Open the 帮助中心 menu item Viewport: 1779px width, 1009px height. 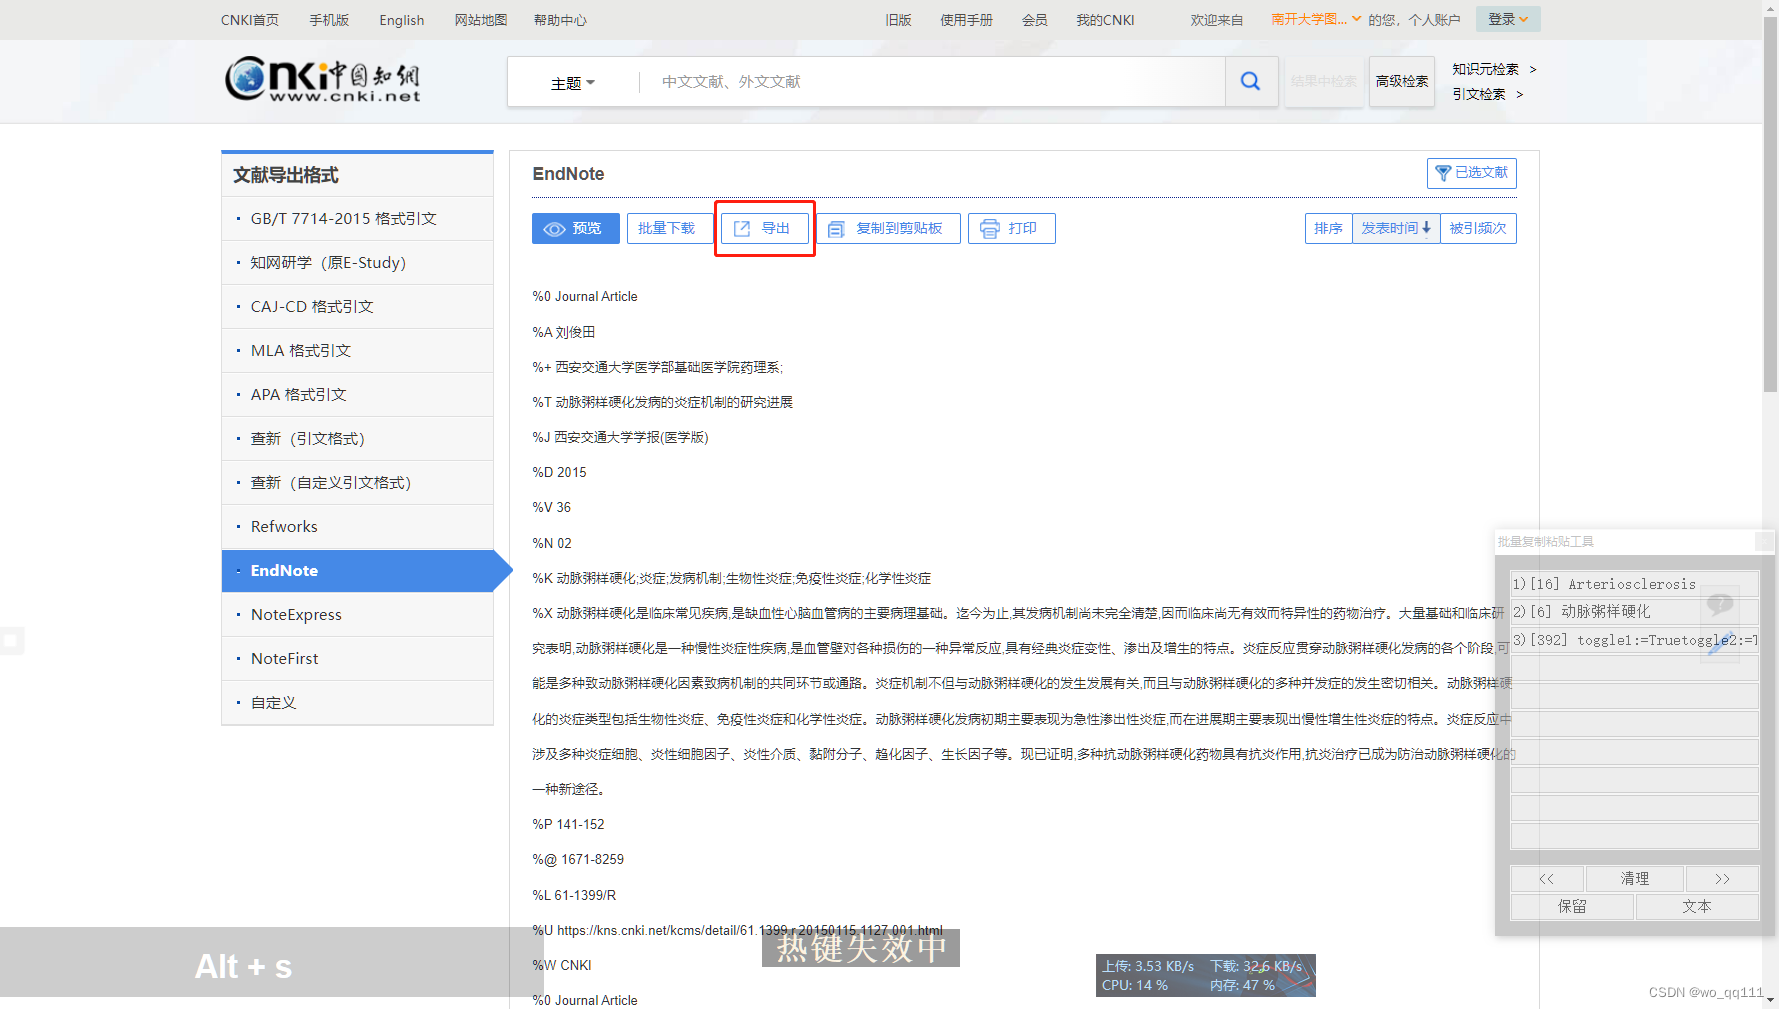coord(560,19)
